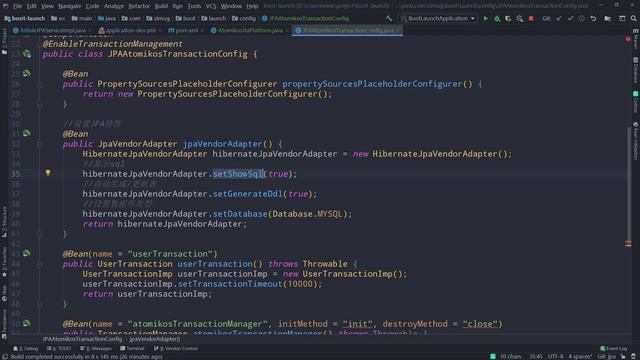The height and width of the screenshot is (360, 640).
Task: Update project from Git (blue arrow)
Action: pyautogui.click(x=559, y=18)
